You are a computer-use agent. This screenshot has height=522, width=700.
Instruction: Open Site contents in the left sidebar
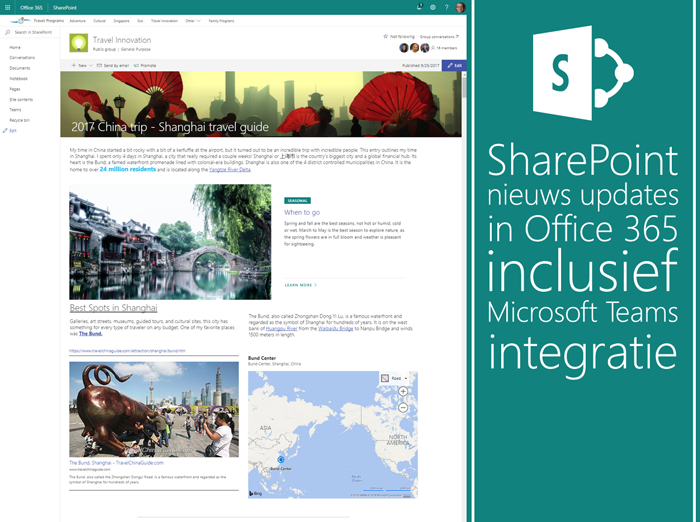(x=21, y=99)
